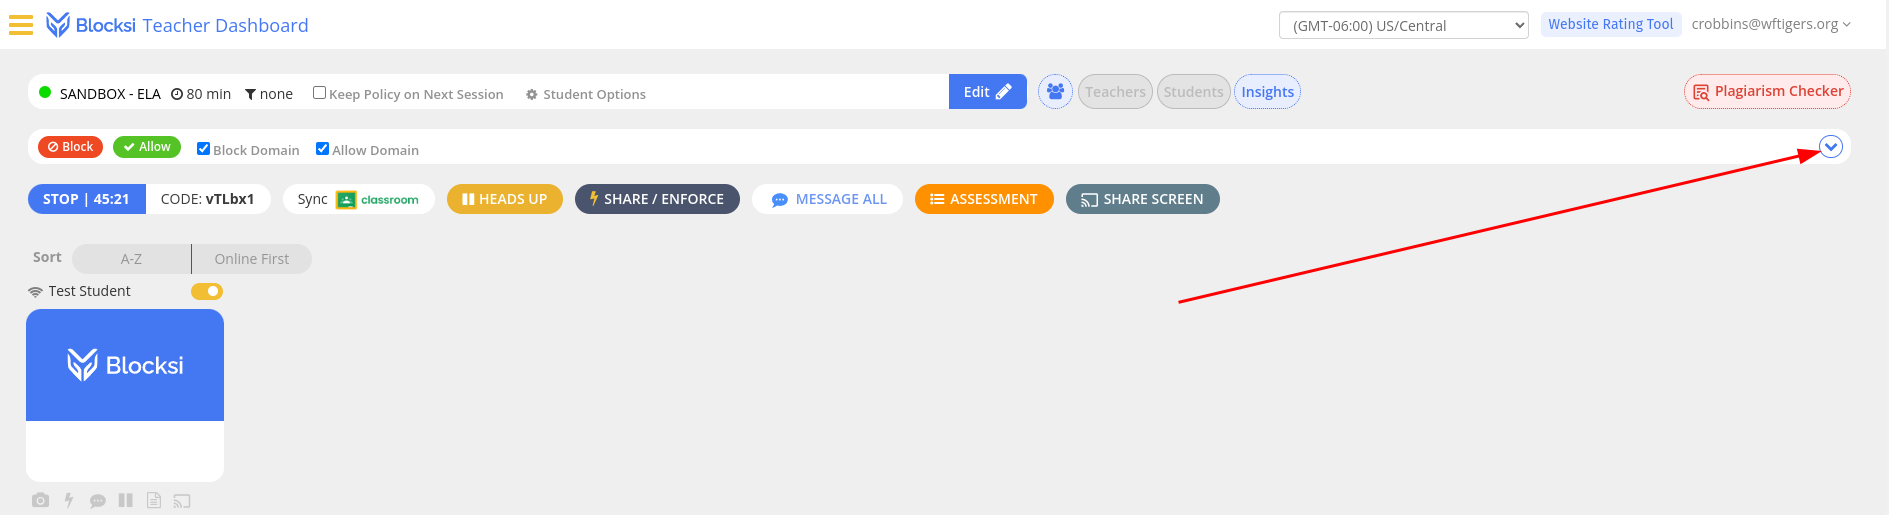The height and width of the screenshot is (515, 1889).
Task: Click the red Block button
Action: 70,147
